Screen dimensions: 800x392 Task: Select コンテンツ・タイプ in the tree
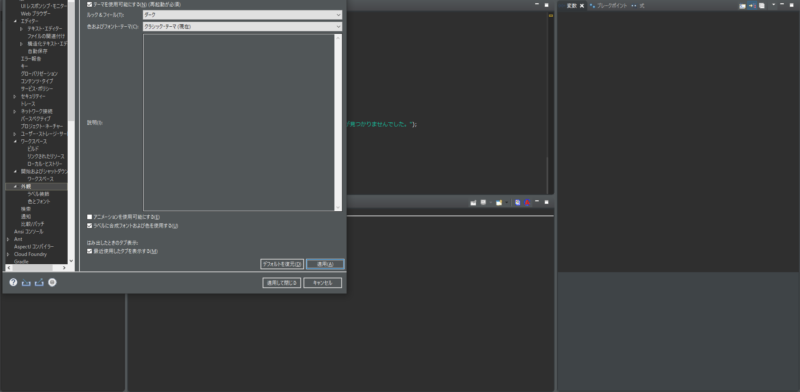click(x=37, y=81)
